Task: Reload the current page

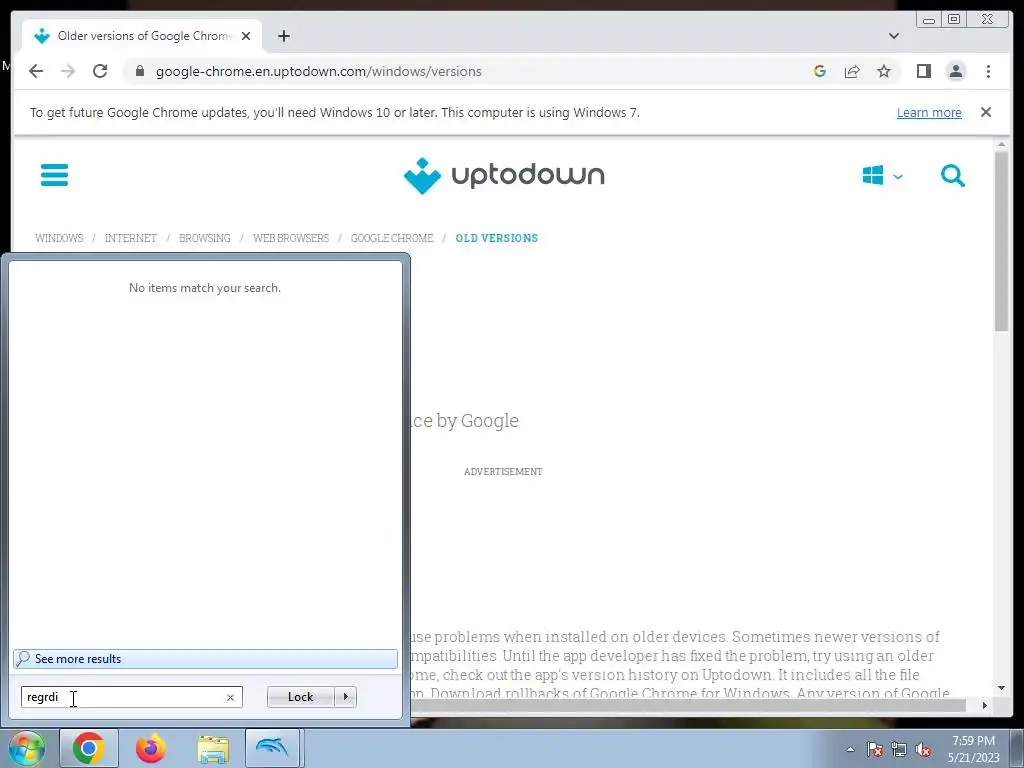Action: click(100, 71)
